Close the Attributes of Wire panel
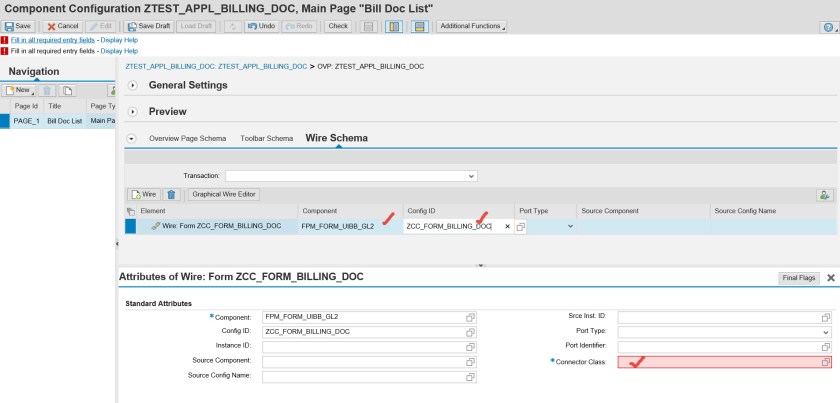 [830, 278]
